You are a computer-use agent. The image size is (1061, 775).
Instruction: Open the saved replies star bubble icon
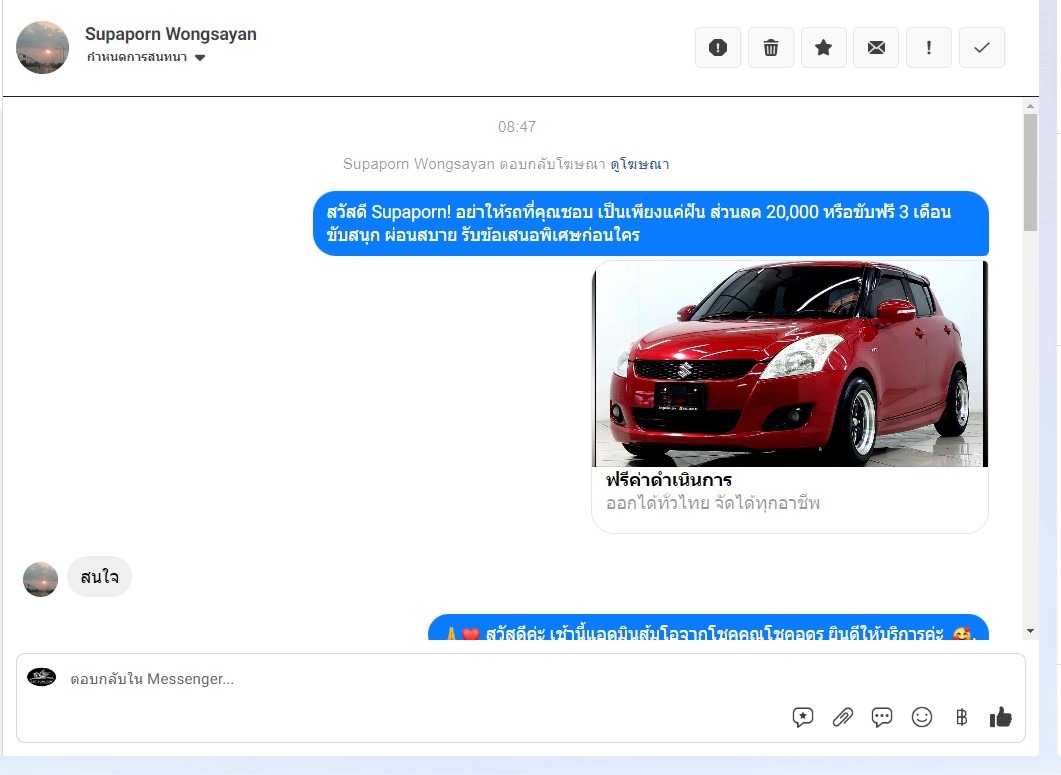tap(803, 717)
